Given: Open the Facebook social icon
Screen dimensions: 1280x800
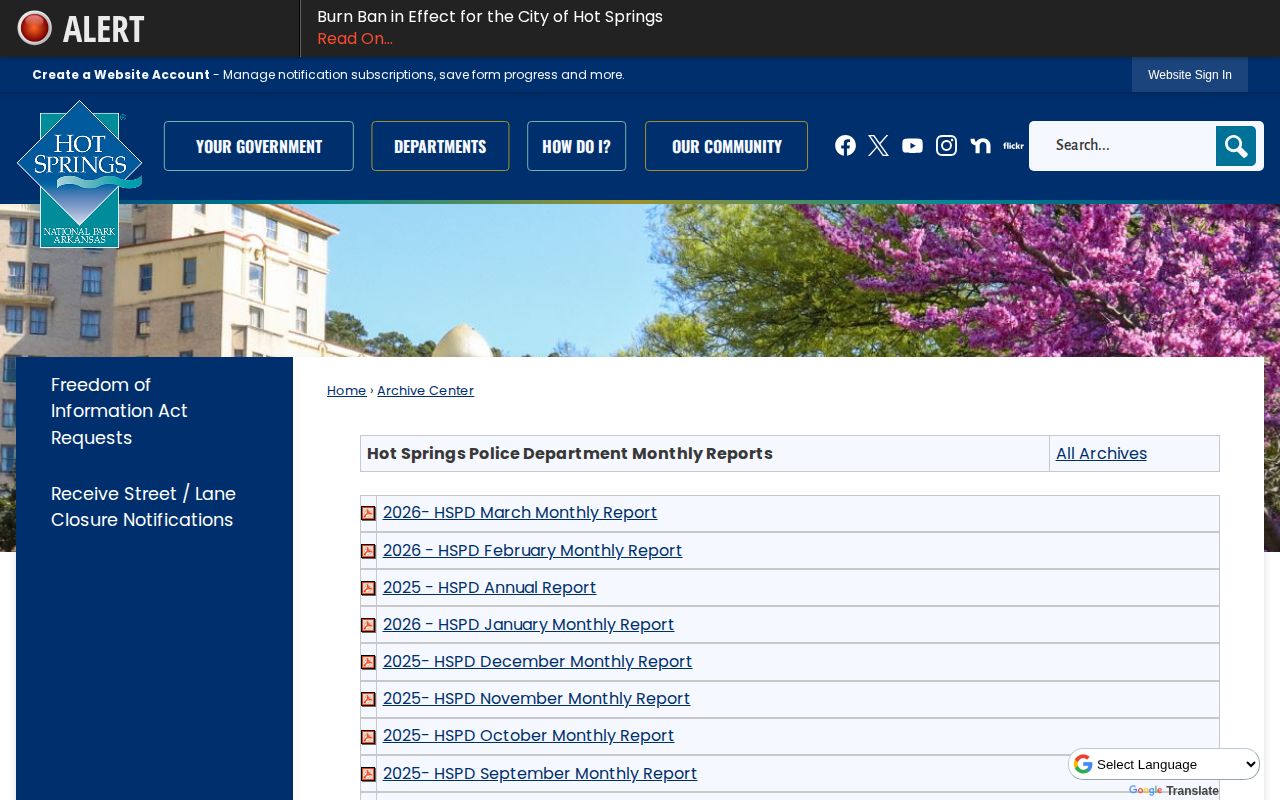Looking at the screenshot, I should tap(845, 146).
